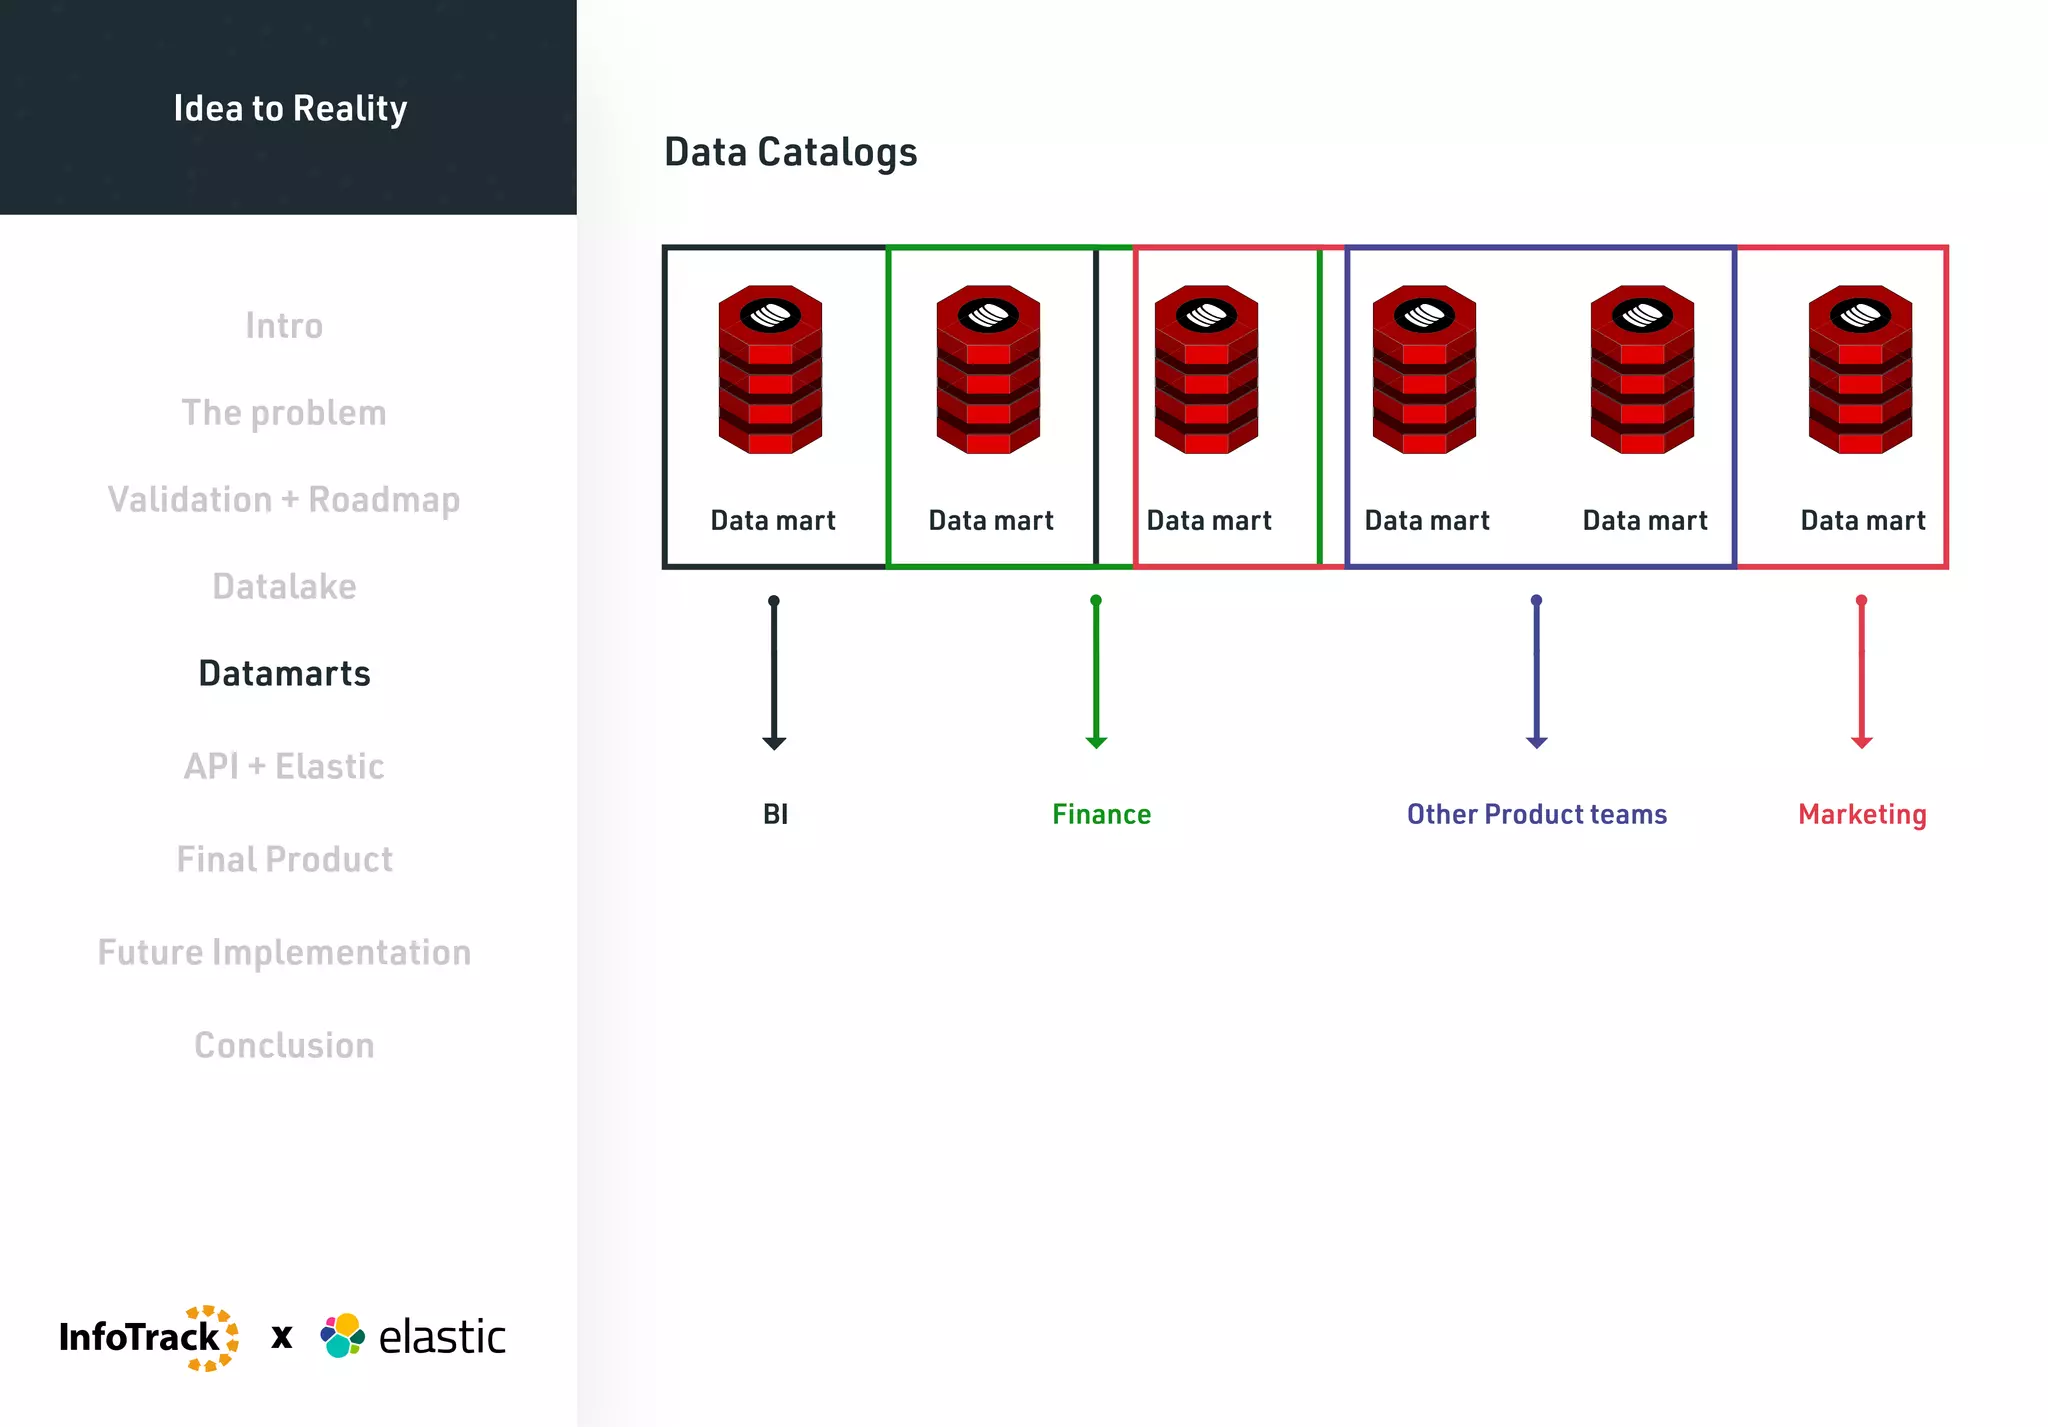Viewport: 2048px width, 1427px height.
Task: Select the active Datamarts section
Action: [284, 674]
